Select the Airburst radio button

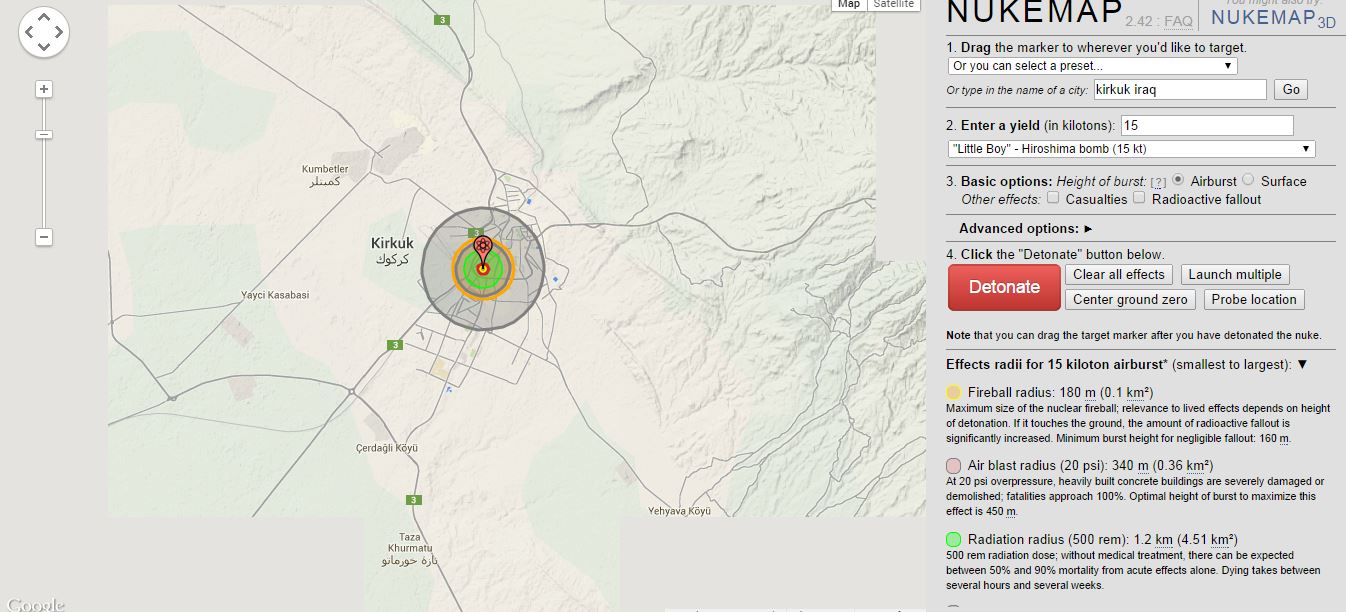1179,180
